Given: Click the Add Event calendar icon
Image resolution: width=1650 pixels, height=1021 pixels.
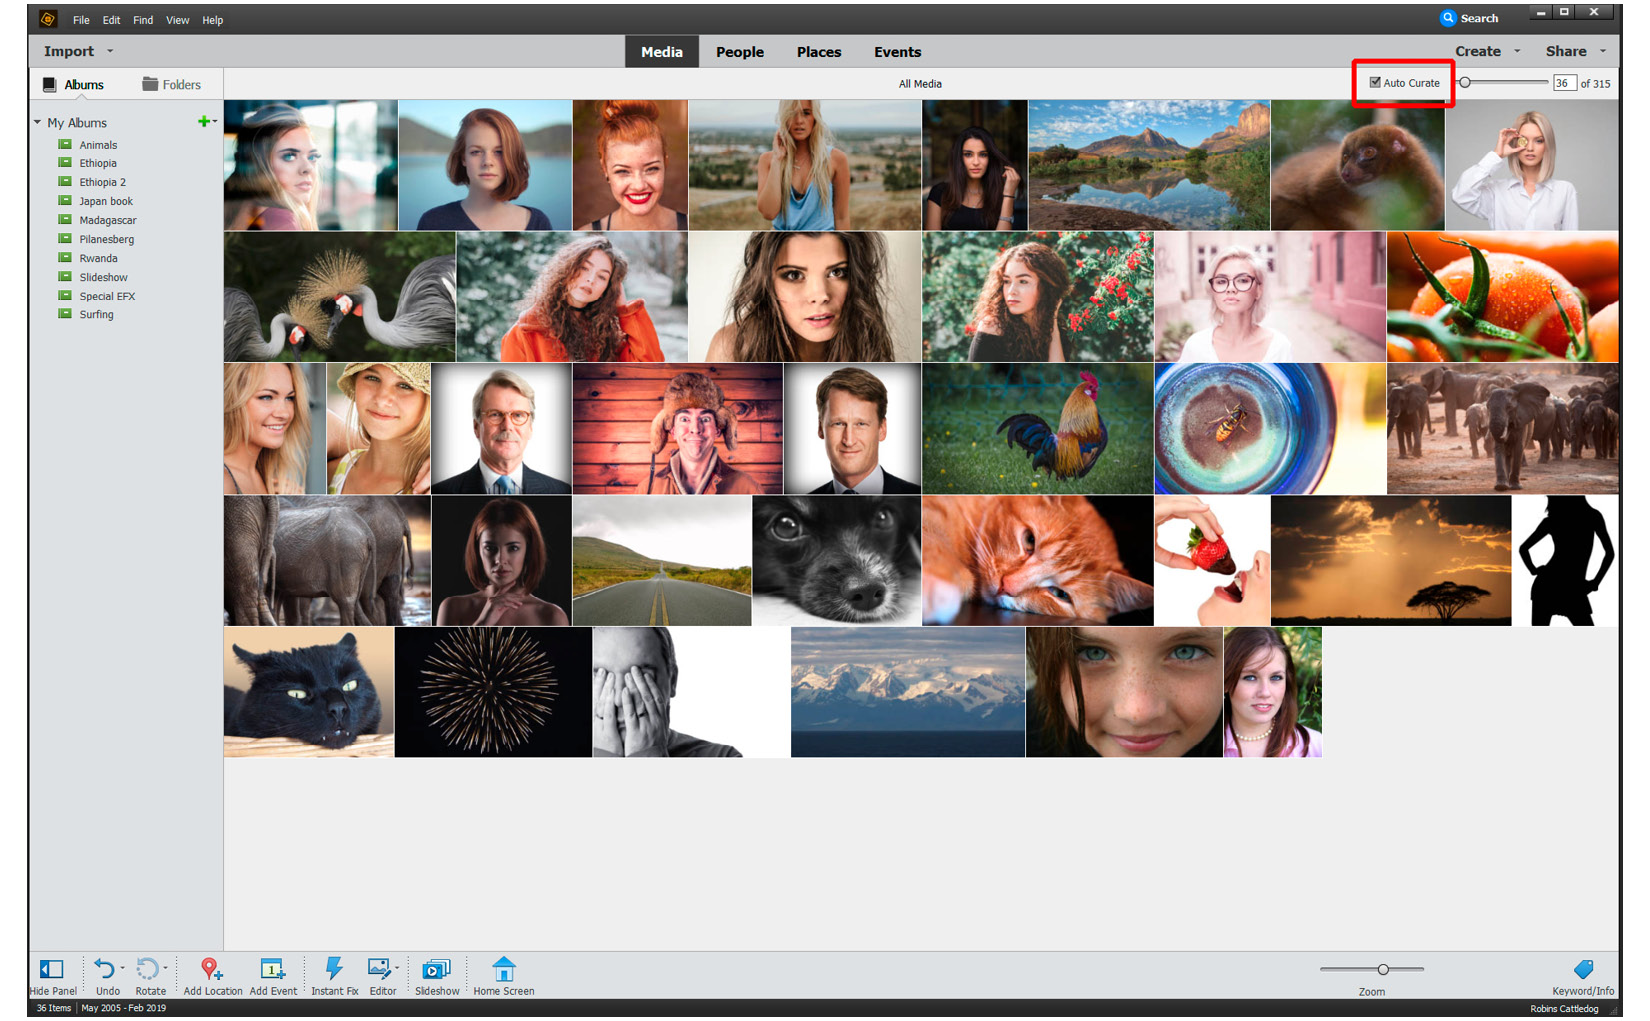Looking at the screenshot, I should [273, 968].
